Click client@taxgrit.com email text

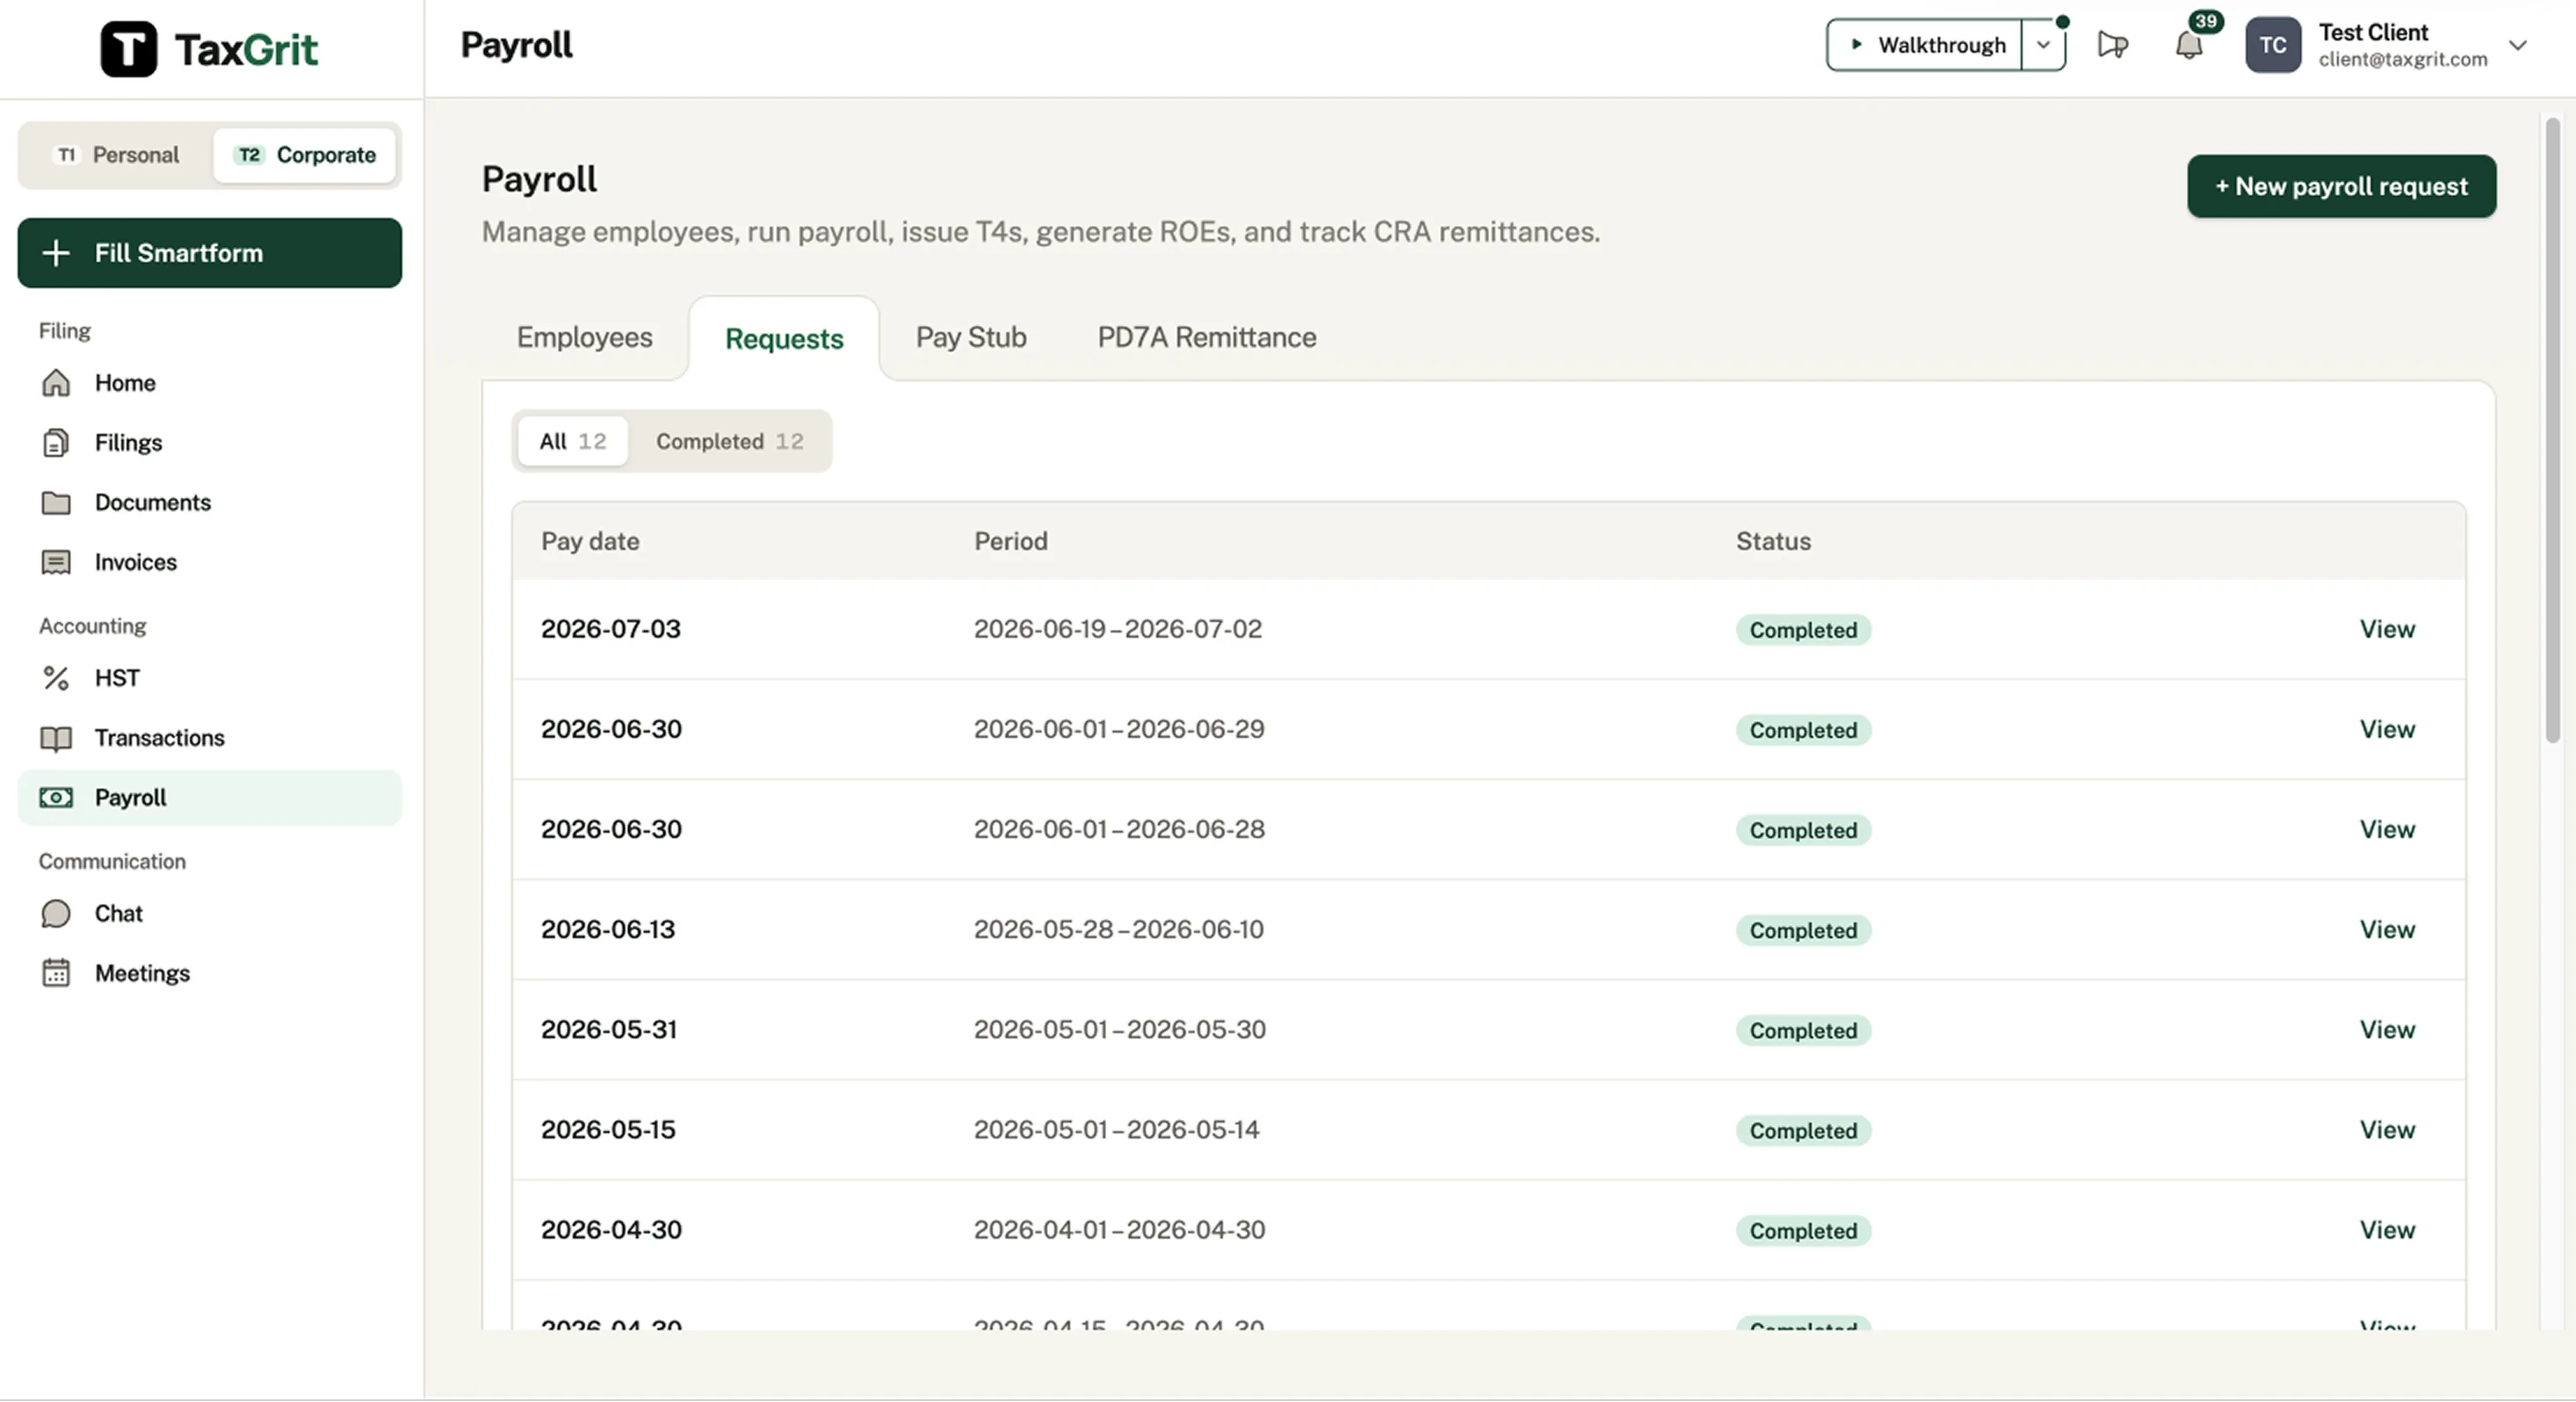[x=2402, y=59]
